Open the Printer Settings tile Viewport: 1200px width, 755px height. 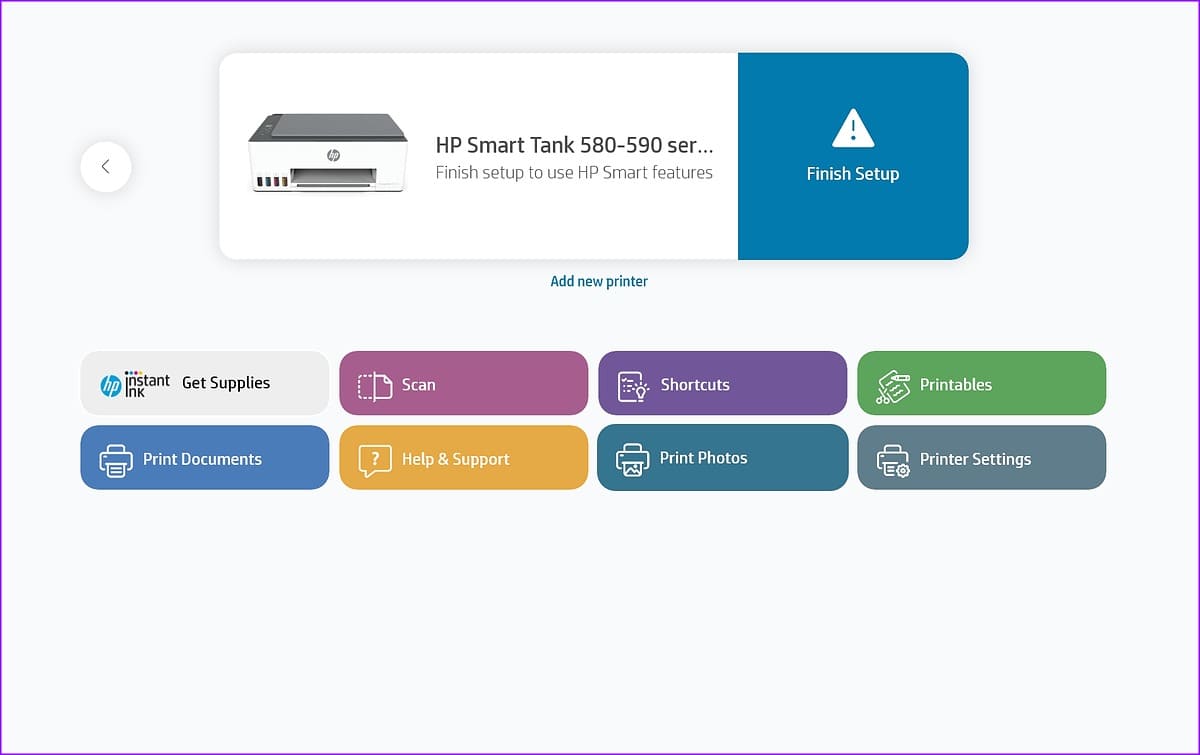[982, 458]
